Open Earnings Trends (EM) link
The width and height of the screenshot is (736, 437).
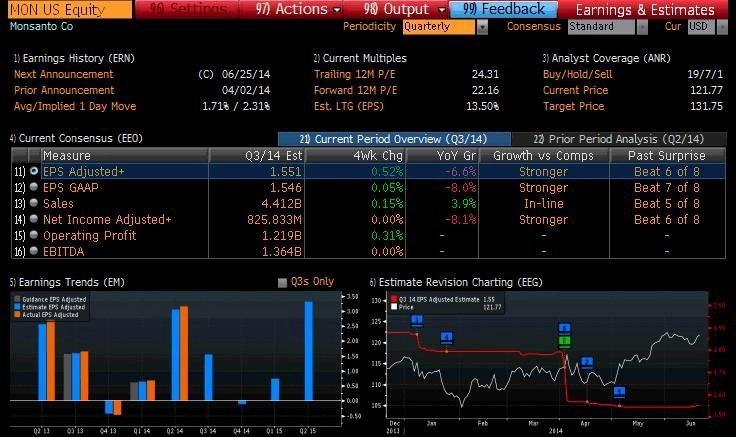[67, 282]
